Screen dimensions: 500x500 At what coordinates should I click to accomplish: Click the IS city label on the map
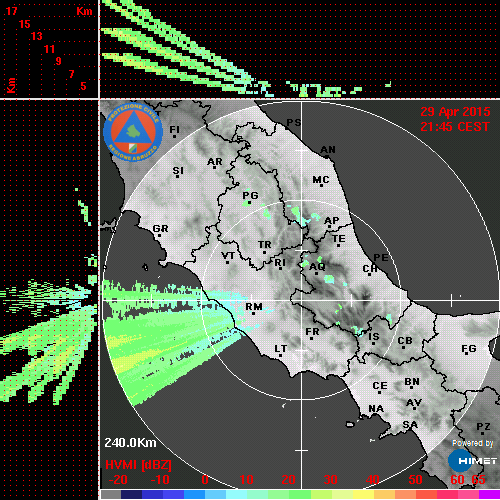(374, 337)
